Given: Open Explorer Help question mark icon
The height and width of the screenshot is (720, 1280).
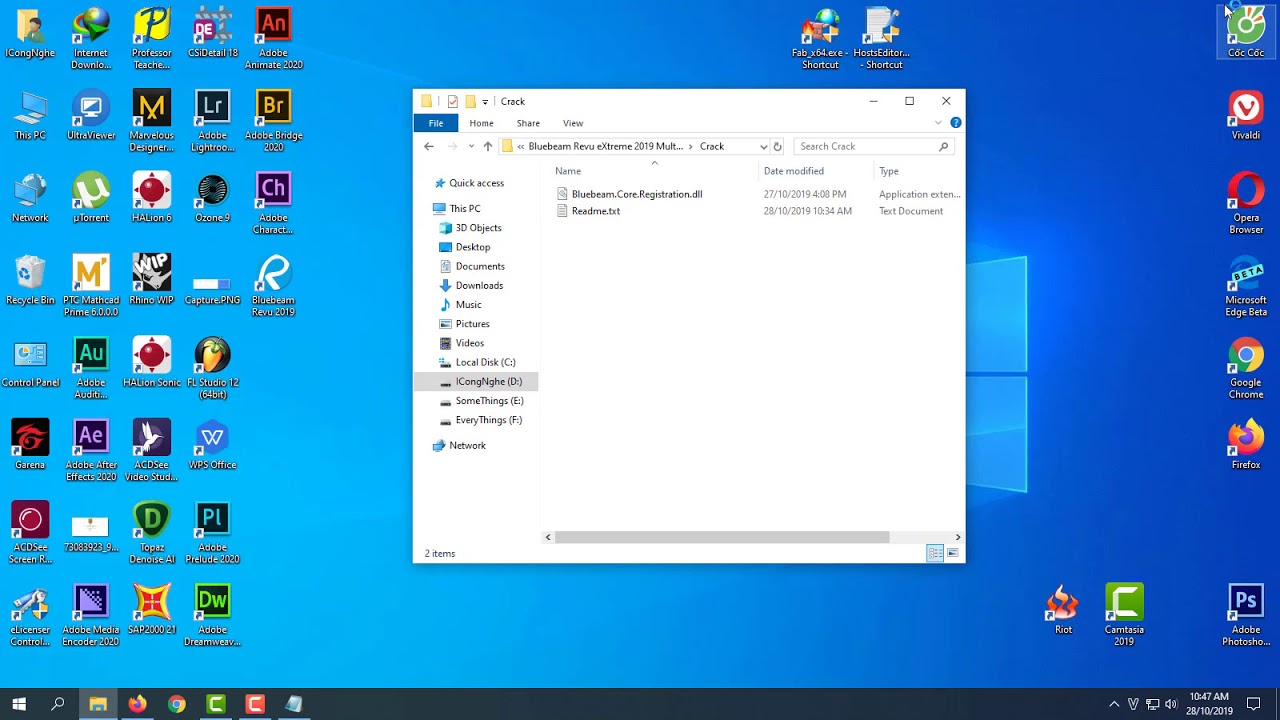Looking at the screenshot, I should click(955, 123).
